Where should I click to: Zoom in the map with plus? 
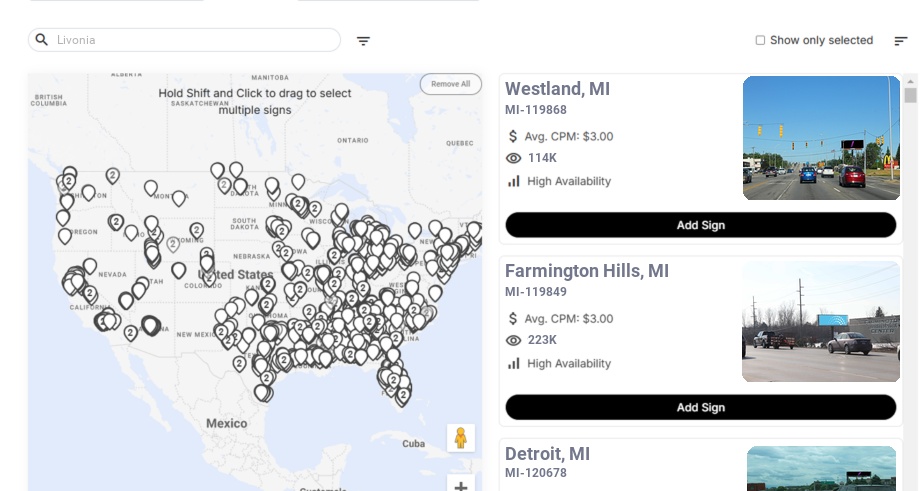461,485
